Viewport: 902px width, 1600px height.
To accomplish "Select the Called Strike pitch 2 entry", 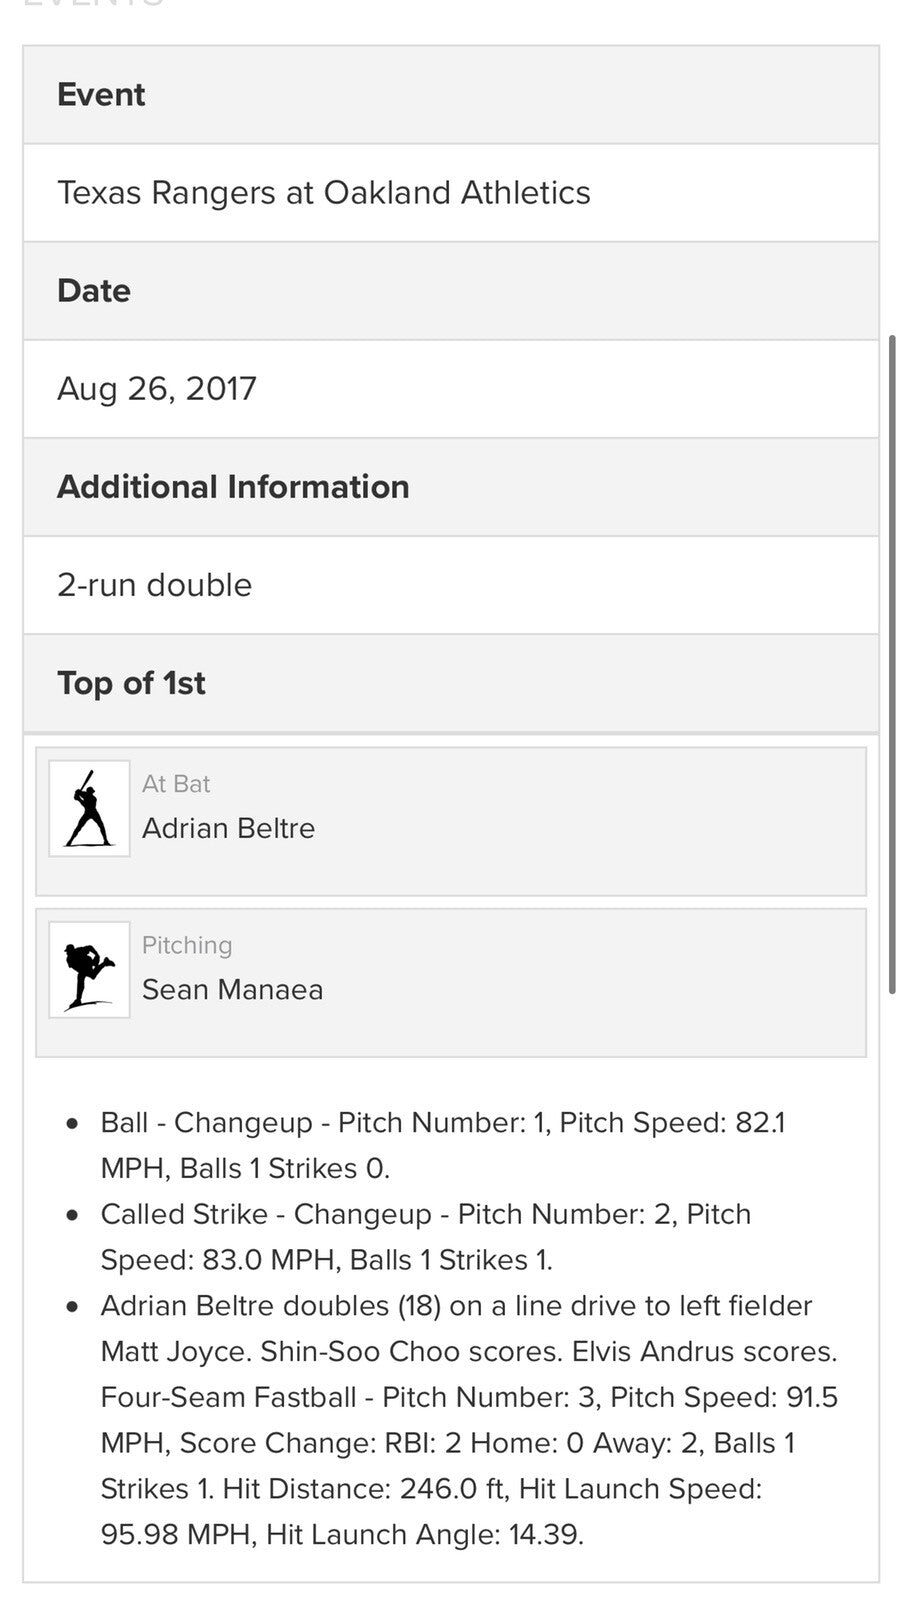I will pyautogui.click(x=426, y=1236).
